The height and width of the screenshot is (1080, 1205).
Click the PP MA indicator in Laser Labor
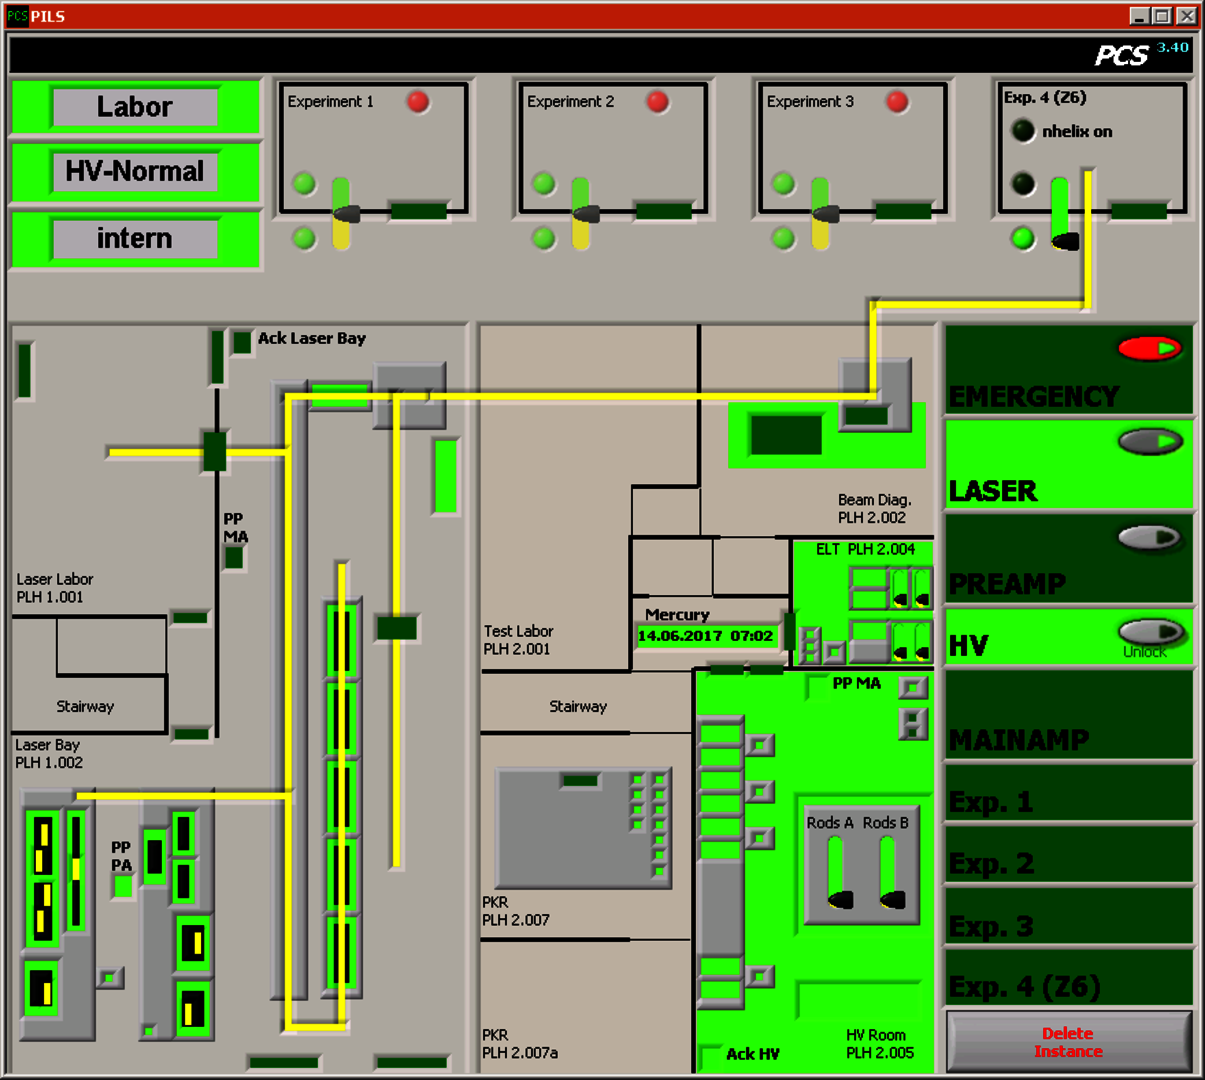[x=234, y=558]
